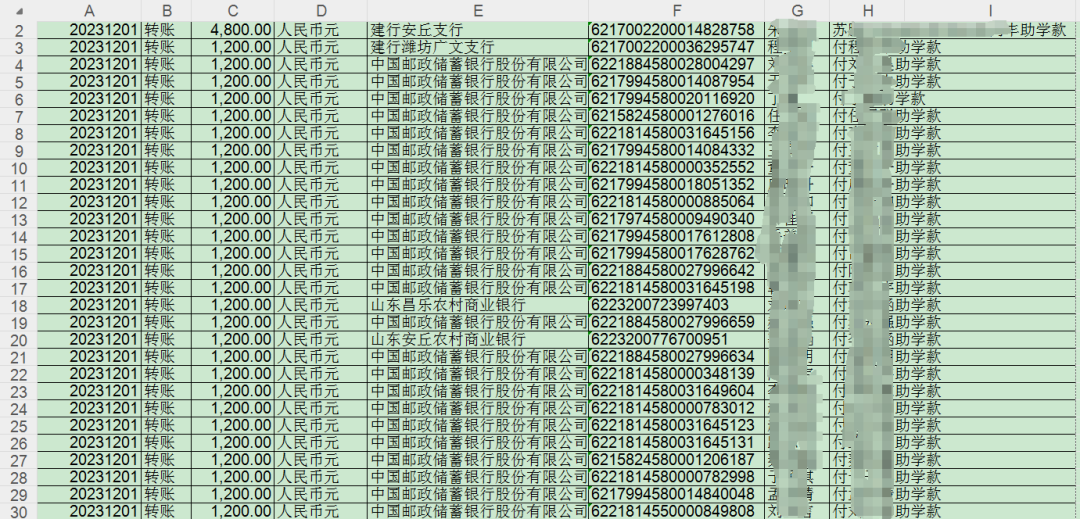Select column B header
Viewport: 1080px width, 519px height.
(x=166, y=11)
